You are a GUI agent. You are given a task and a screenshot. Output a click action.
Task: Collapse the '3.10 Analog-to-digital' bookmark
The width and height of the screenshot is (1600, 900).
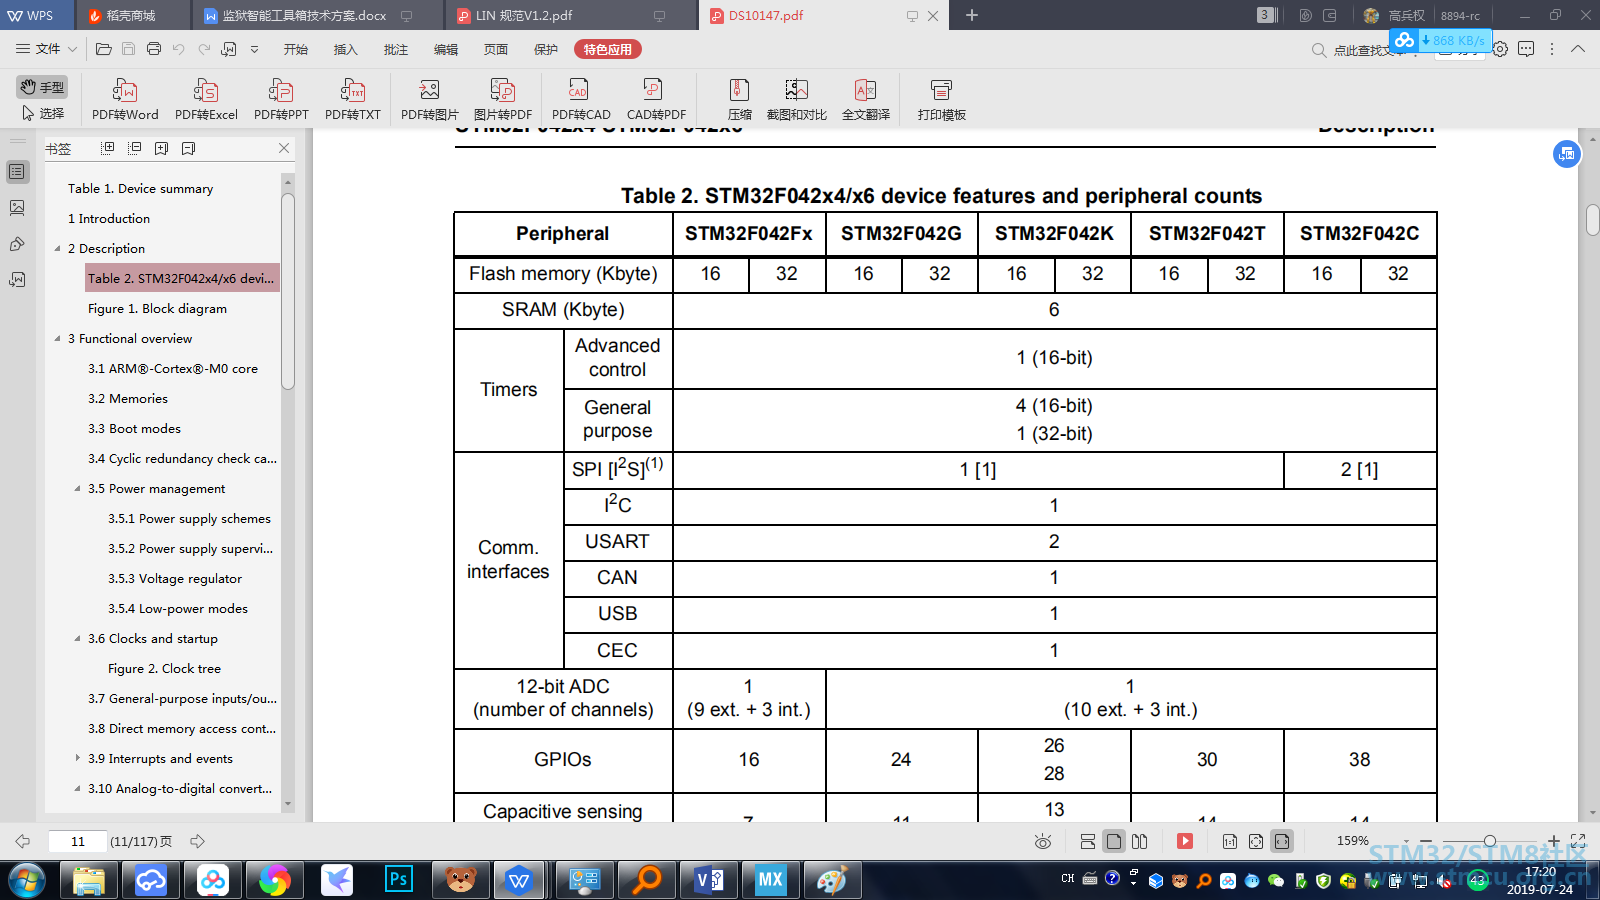(x=77, y=789)
